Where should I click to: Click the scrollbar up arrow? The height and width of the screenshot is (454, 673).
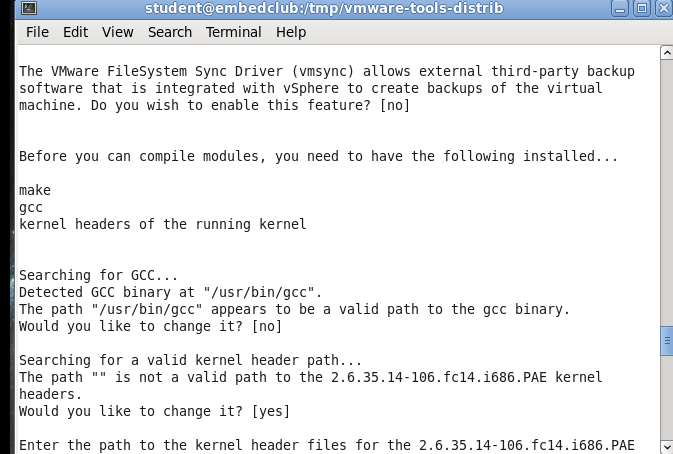tap(667, 53)
